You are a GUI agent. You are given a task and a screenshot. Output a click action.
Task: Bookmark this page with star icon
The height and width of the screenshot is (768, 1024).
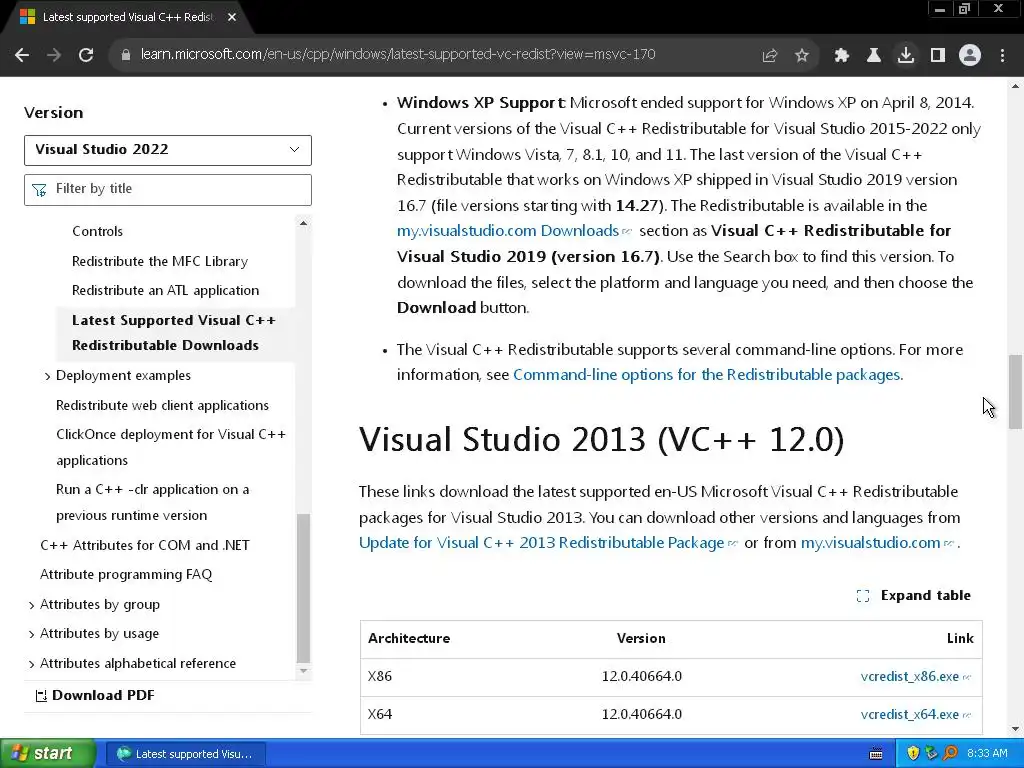click(802, 55)
